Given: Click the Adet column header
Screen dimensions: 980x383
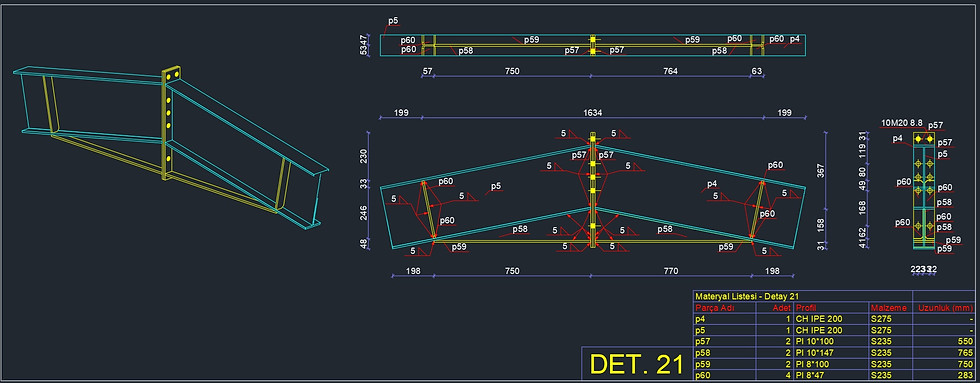Looking at the screenshot, I should coord(782,307).
